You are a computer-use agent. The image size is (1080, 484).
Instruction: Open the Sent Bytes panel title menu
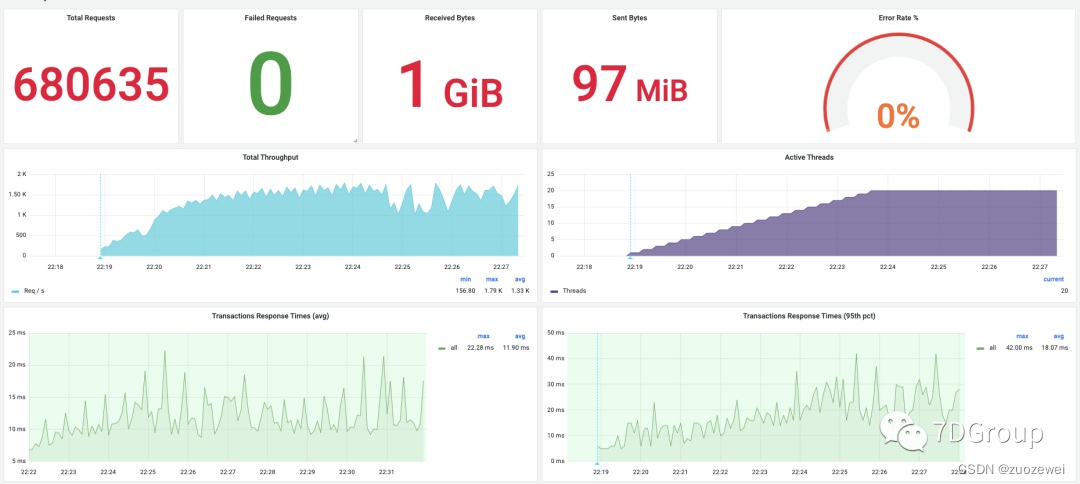click(629, 18)
